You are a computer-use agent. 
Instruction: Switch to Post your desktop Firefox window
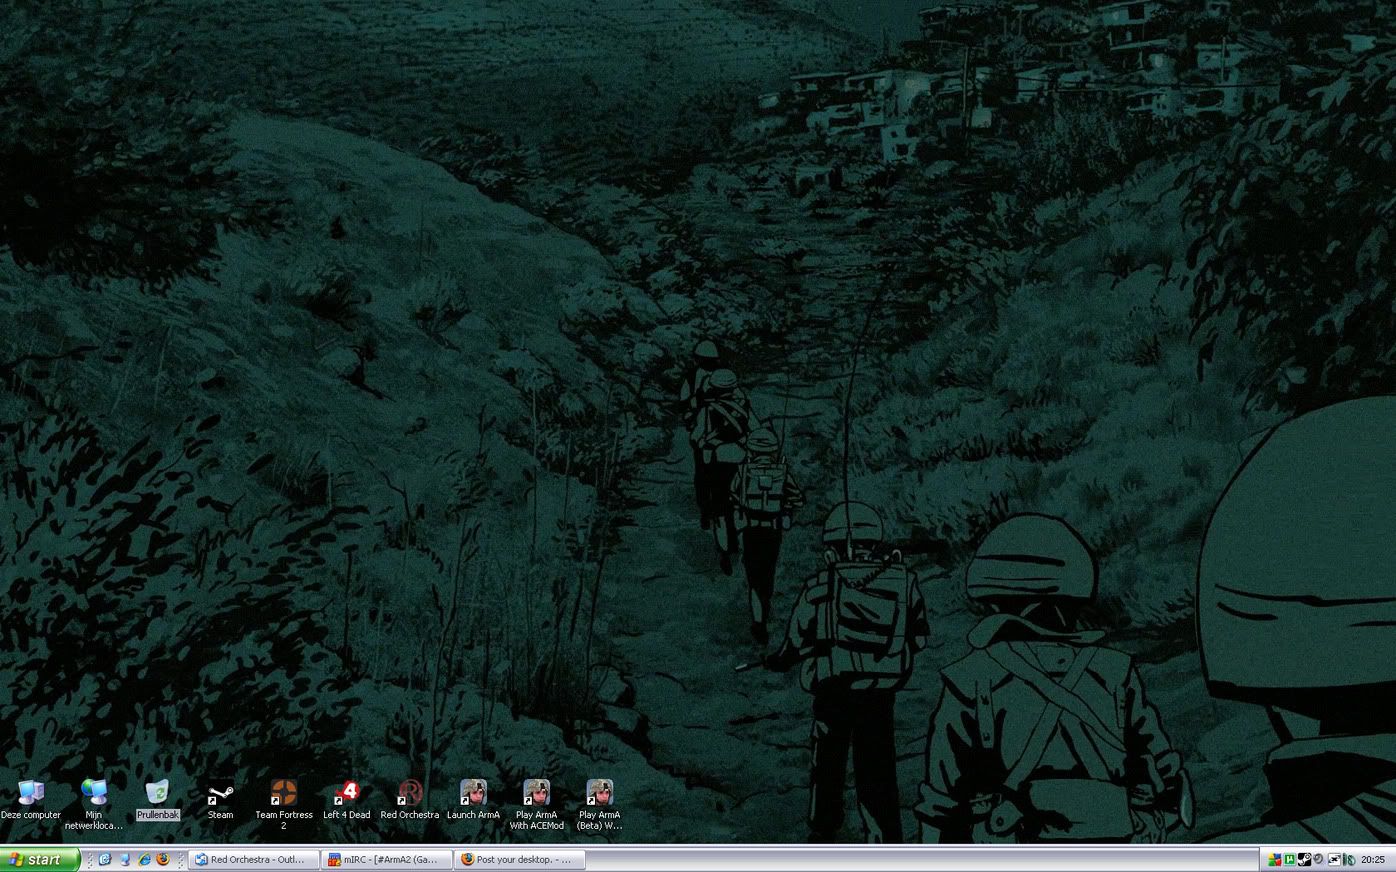(x=519, y=860)
